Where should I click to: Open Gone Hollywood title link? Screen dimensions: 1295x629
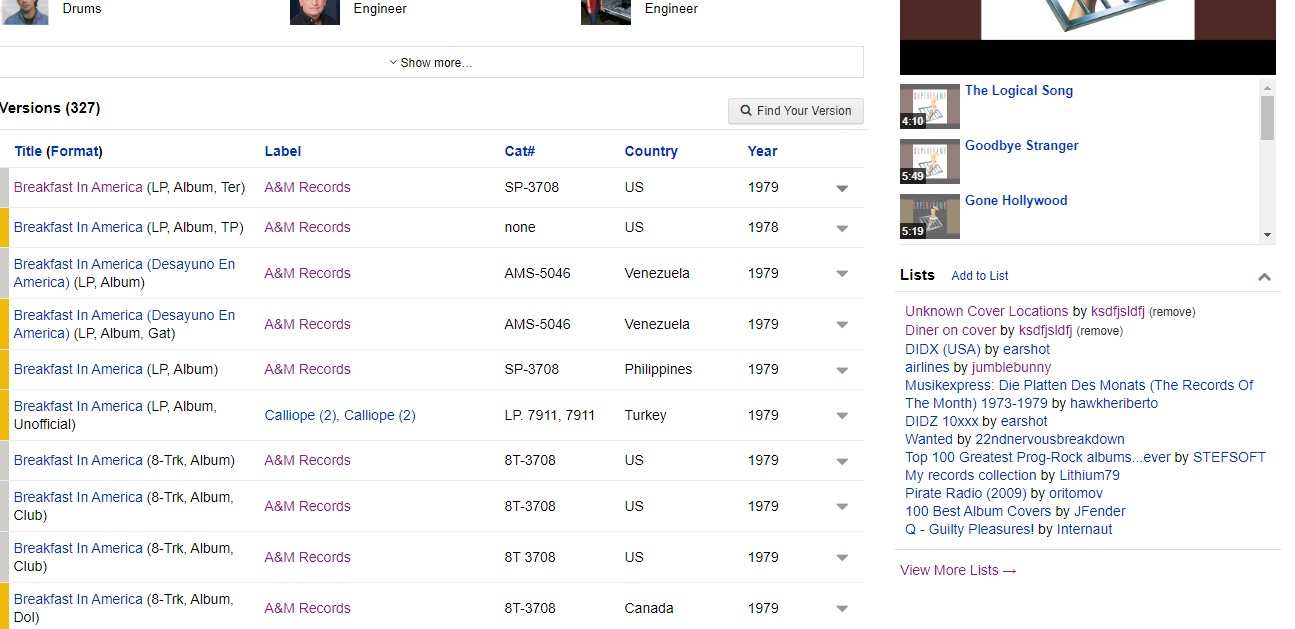click(x=1016, y=201)
